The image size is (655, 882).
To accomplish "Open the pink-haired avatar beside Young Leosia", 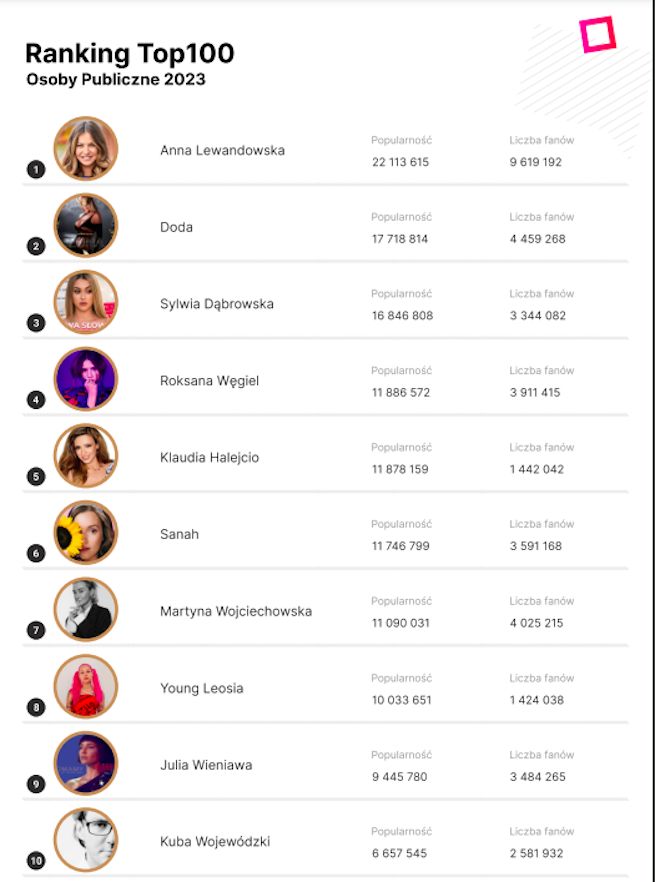I will coord(86,686).
